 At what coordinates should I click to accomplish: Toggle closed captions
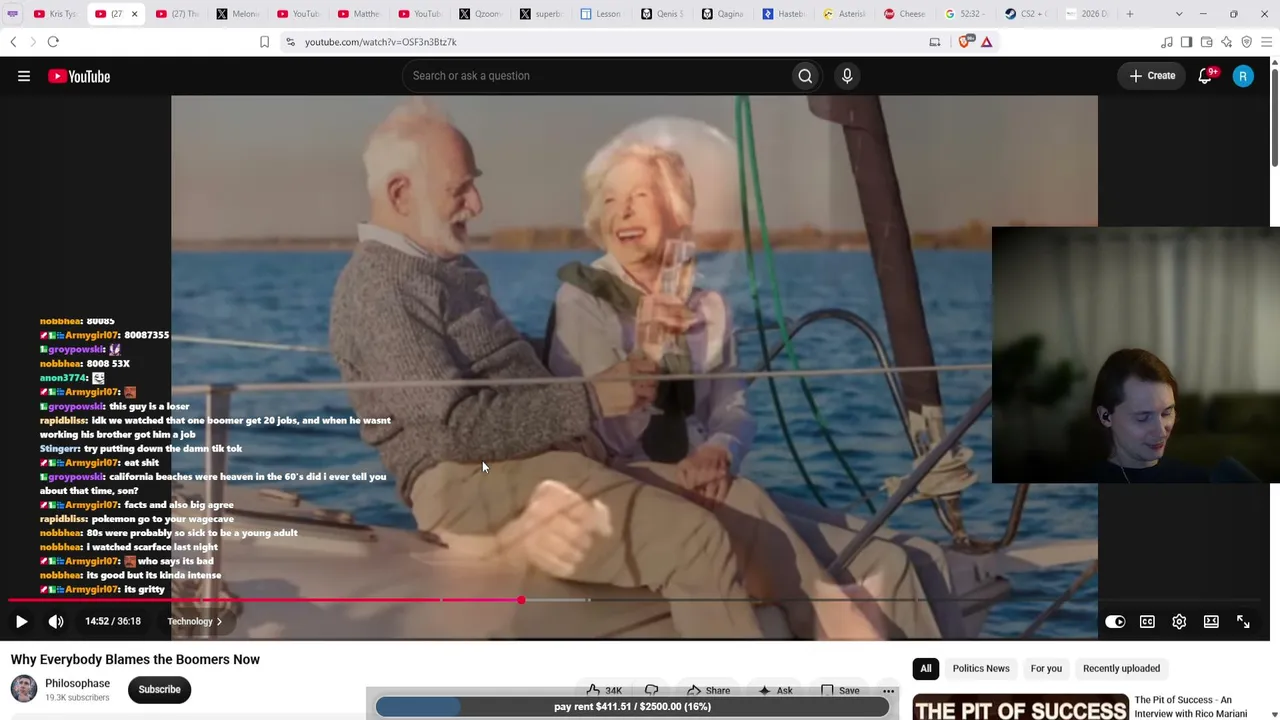pyautogui.click(x=1147, y=622)
